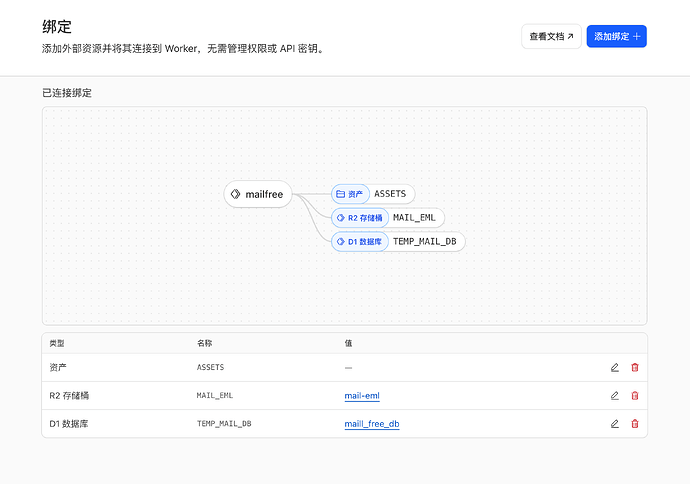Edit the ASSETS binding pencil icon
The height and width of the screenshot is (484, 690).
(x=615, y=367)
